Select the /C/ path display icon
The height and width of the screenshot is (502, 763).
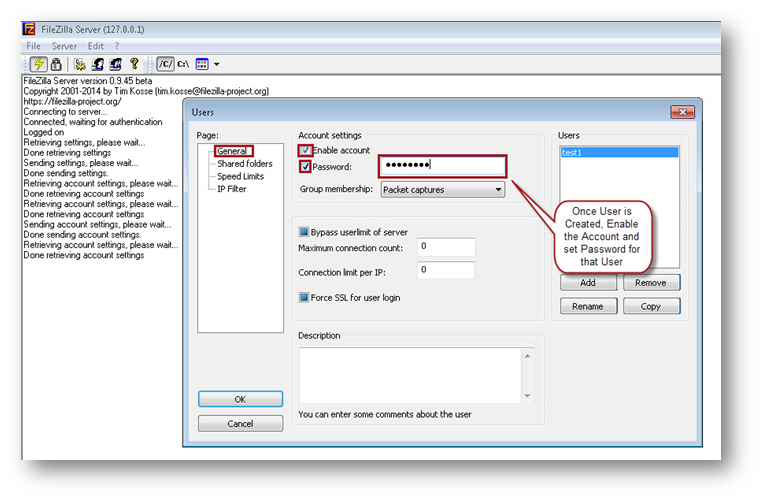pos(165,64)
